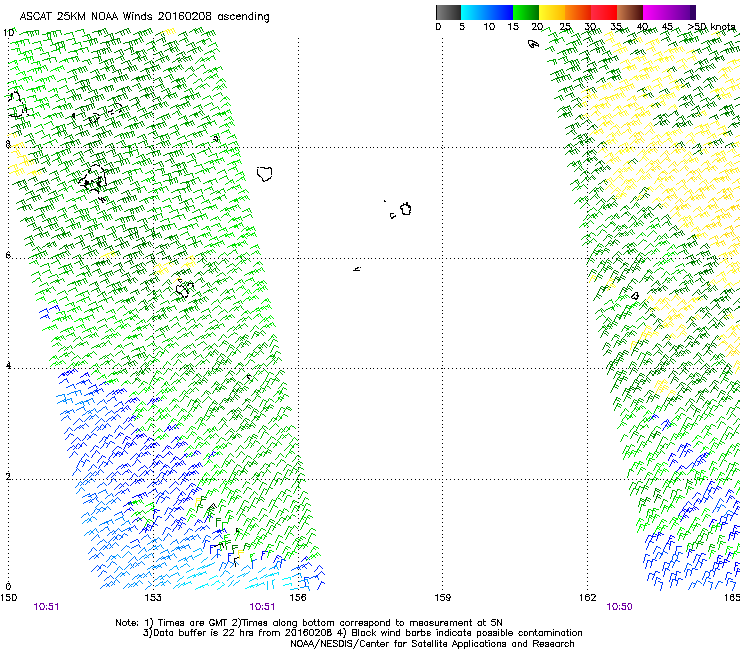The height and width of the screenshot is (650, 740).
Task: Click the atoll outline west of 153E below 8N
Action: tap(93, 179)
